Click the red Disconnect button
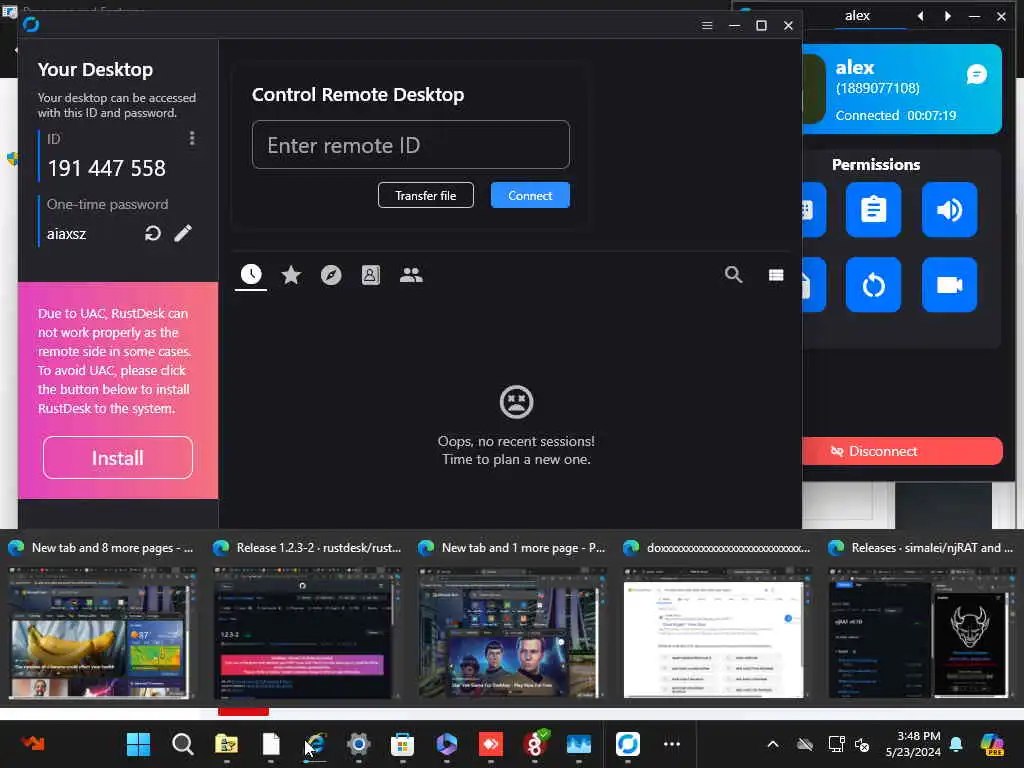1024x768 pixels. [903, 451]
